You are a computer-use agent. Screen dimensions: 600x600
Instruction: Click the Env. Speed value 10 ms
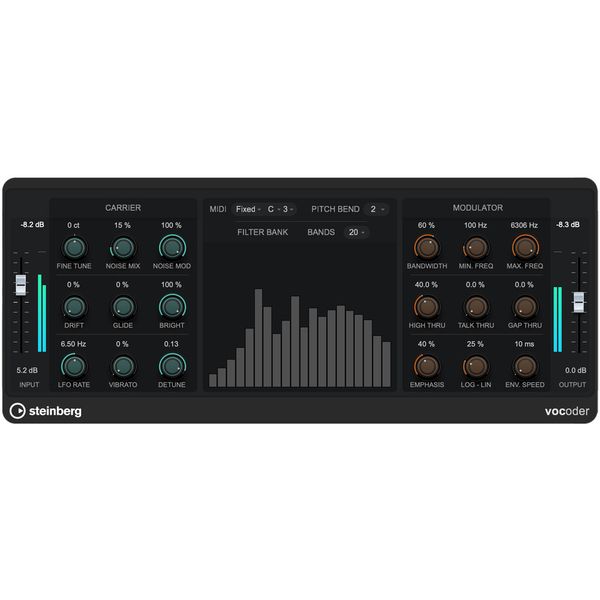click(x=524, y=344)
